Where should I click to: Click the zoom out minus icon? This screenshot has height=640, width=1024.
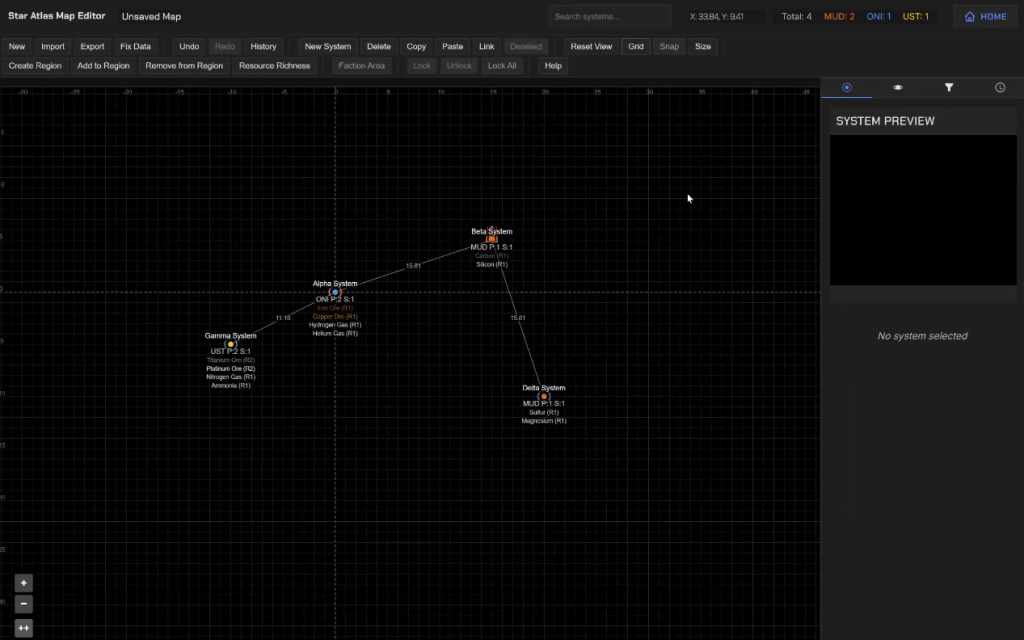pyautogui.click(x=23, y=603)
